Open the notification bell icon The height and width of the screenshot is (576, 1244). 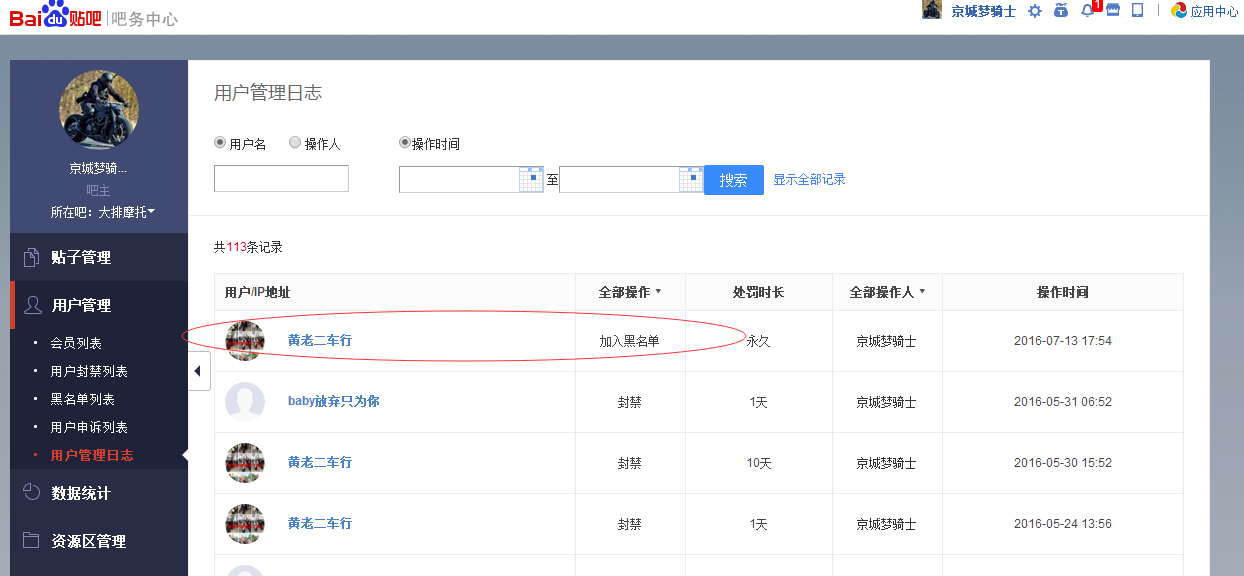point(1088,11)
